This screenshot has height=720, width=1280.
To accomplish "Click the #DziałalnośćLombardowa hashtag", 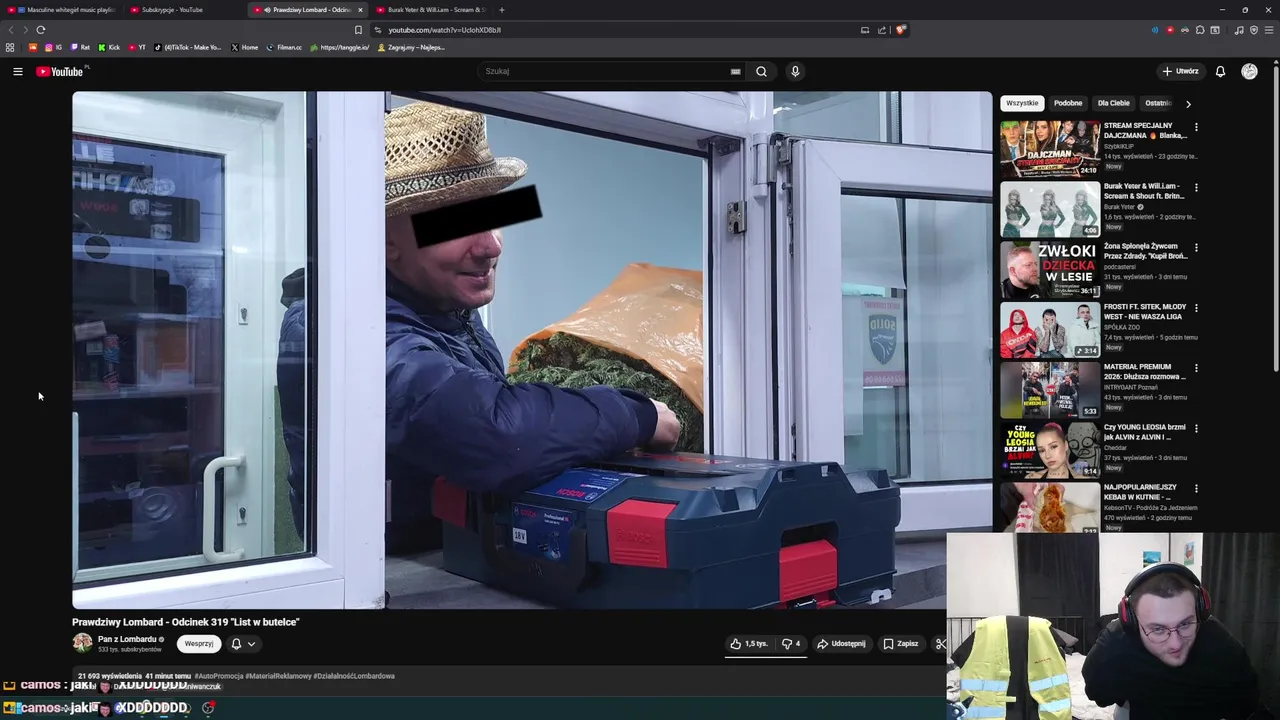I will tap(354, 676).
